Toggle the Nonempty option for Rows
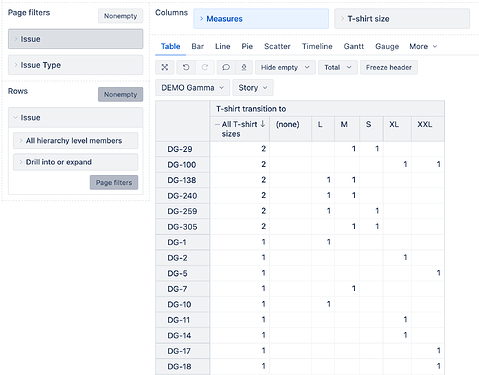 point(120,94)
